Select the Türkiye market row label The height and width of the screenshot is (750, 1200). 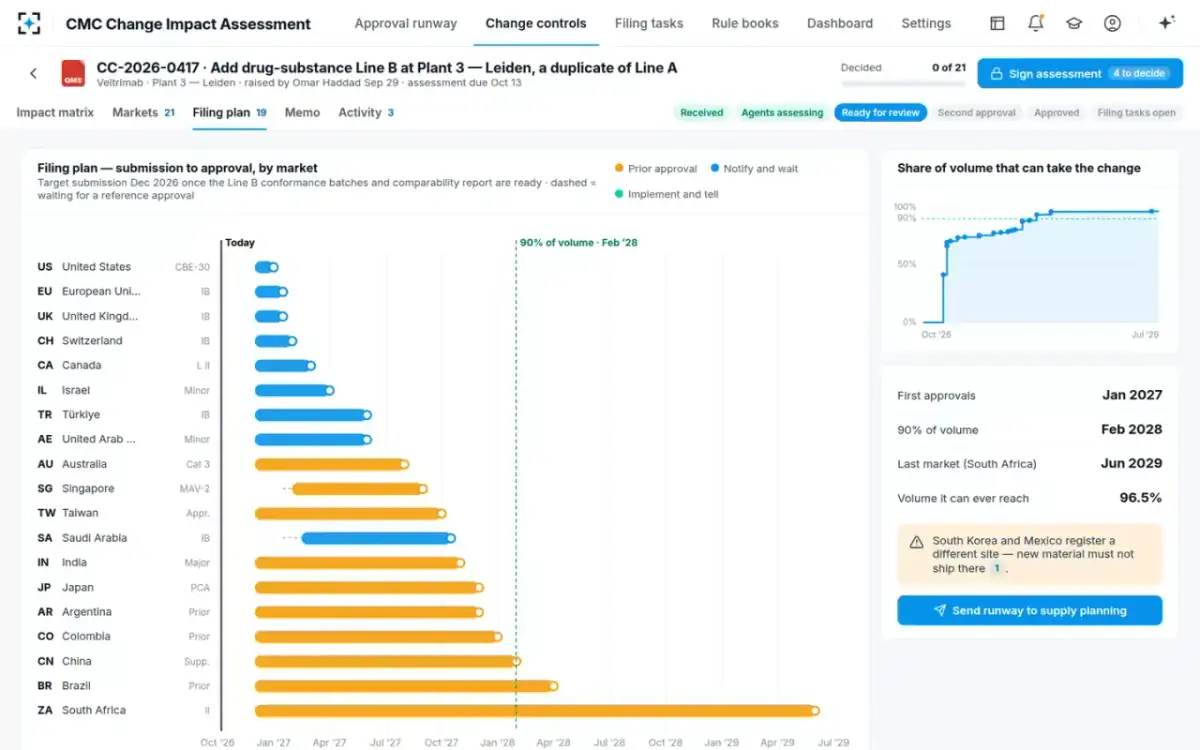click(x=81, y=415)
